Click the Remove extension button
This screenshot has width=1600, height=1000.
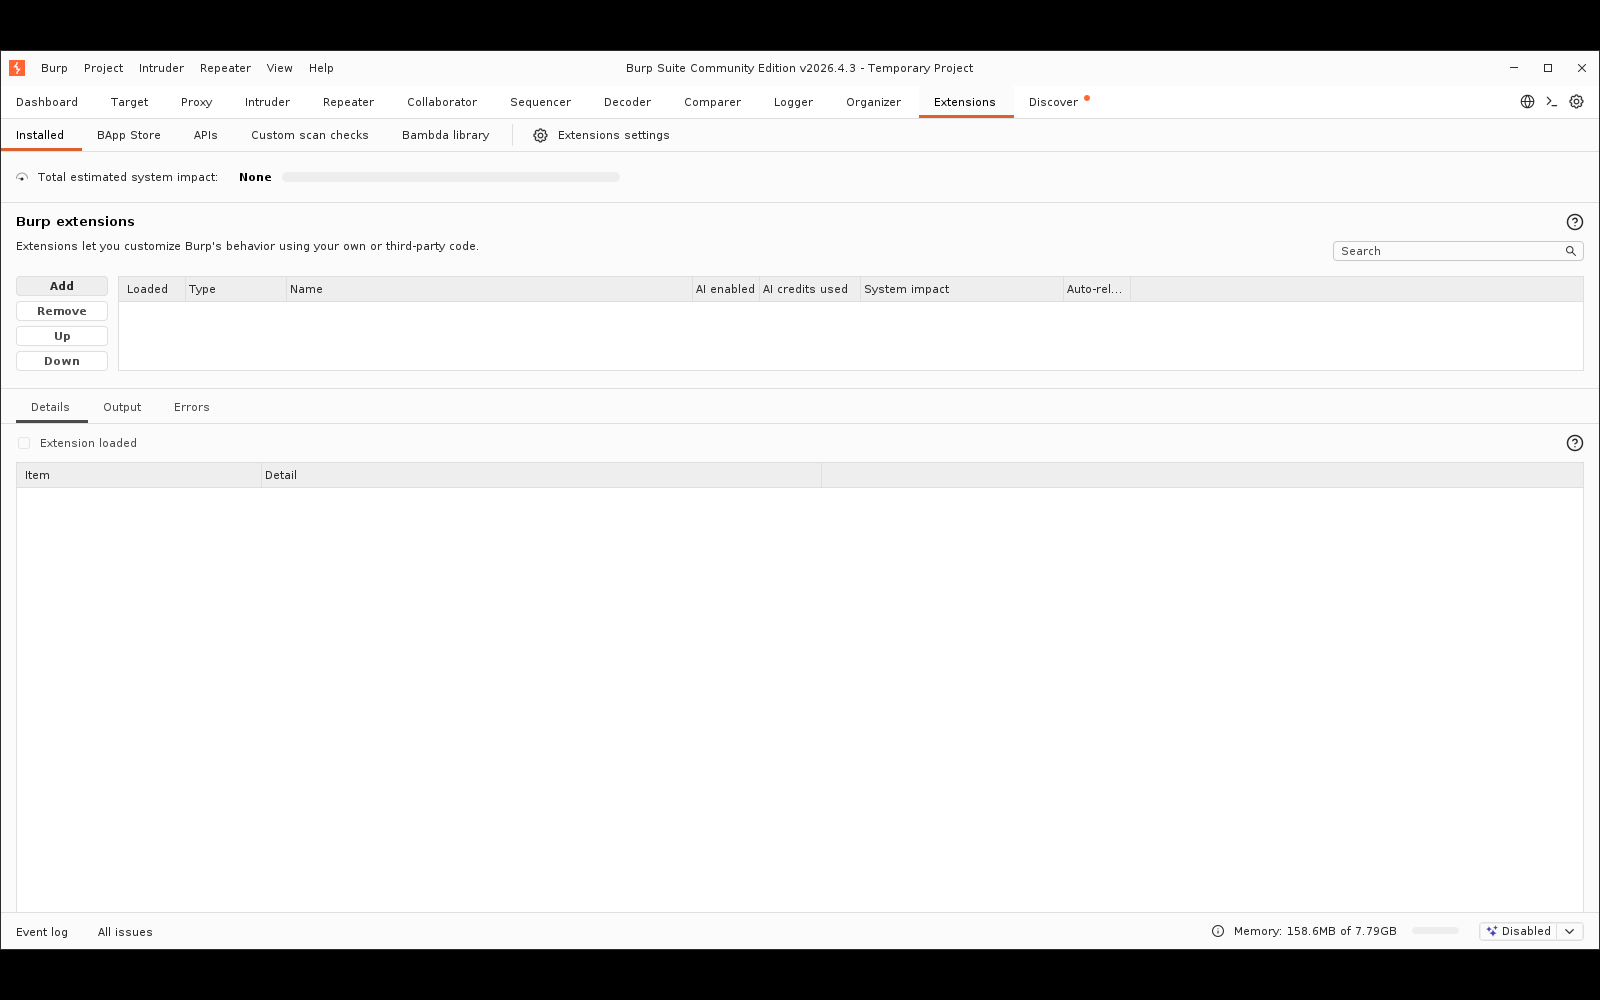[62, 311]
